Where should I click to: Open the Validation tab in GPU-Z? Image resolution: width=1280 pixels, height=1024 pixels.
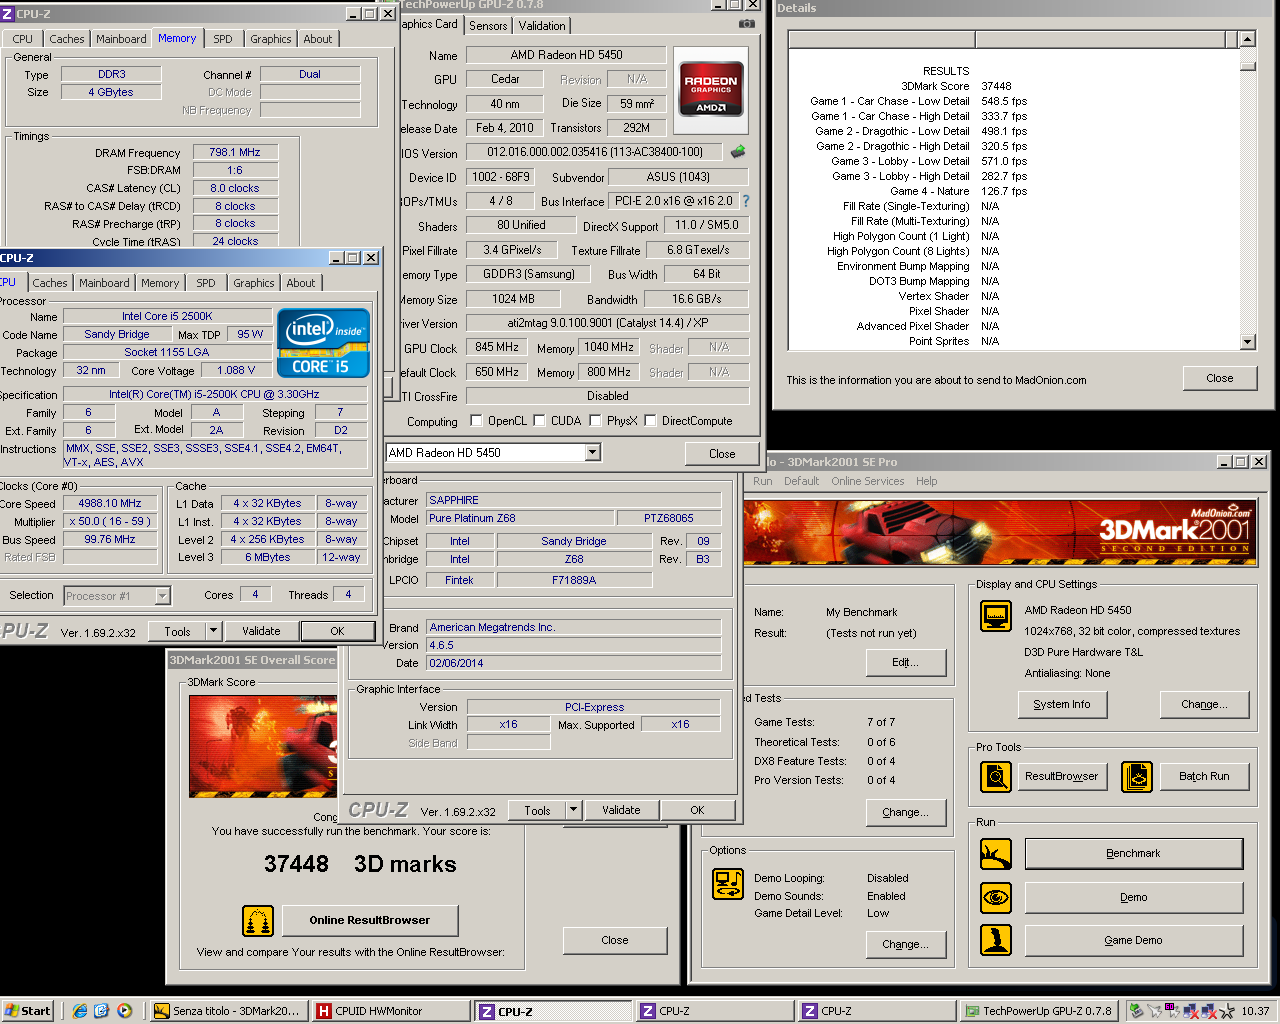point(542,26)
